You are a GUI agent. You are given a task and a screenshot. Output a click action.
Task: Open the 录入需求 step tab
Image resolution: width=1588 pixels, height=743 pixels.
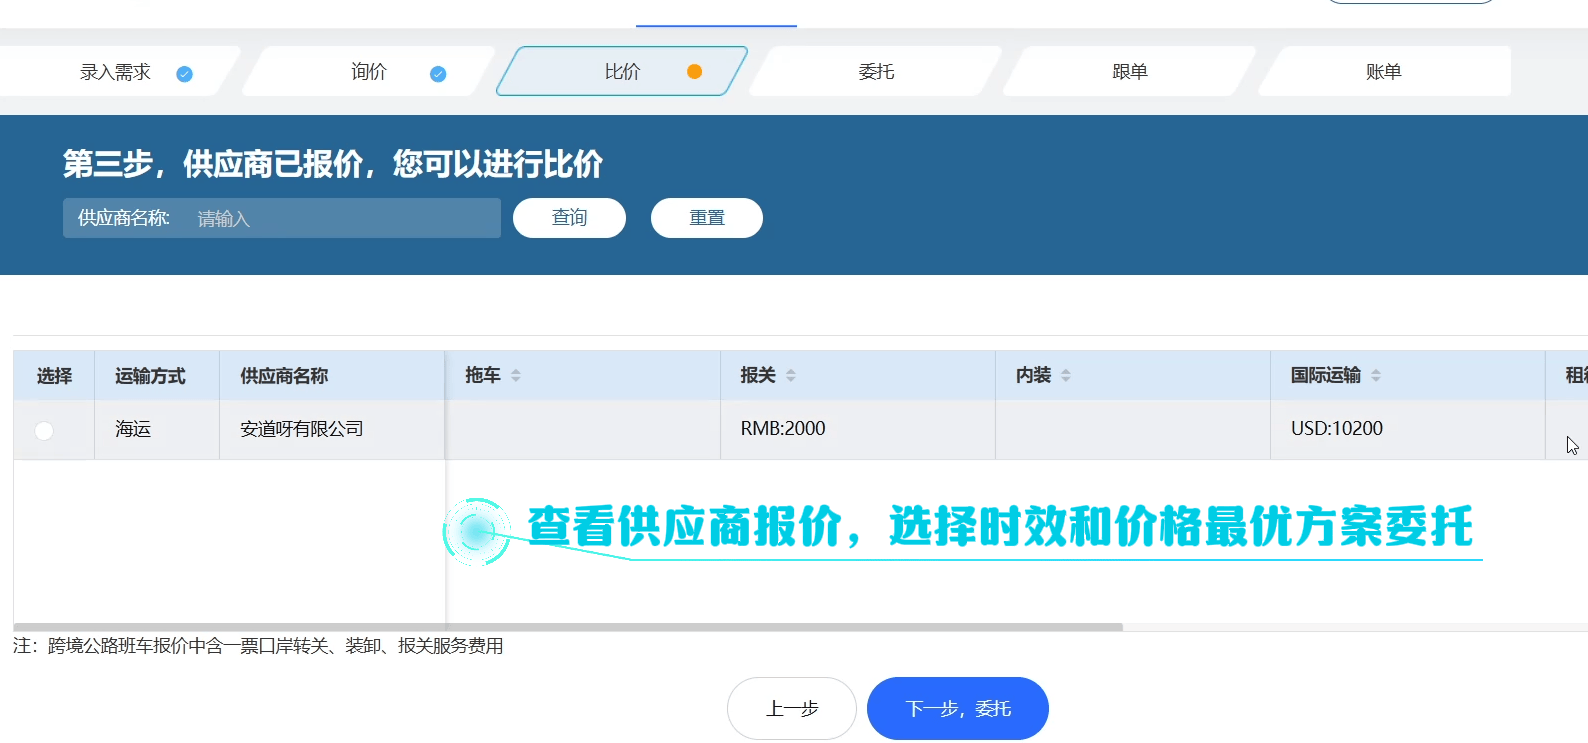[115, 72]
